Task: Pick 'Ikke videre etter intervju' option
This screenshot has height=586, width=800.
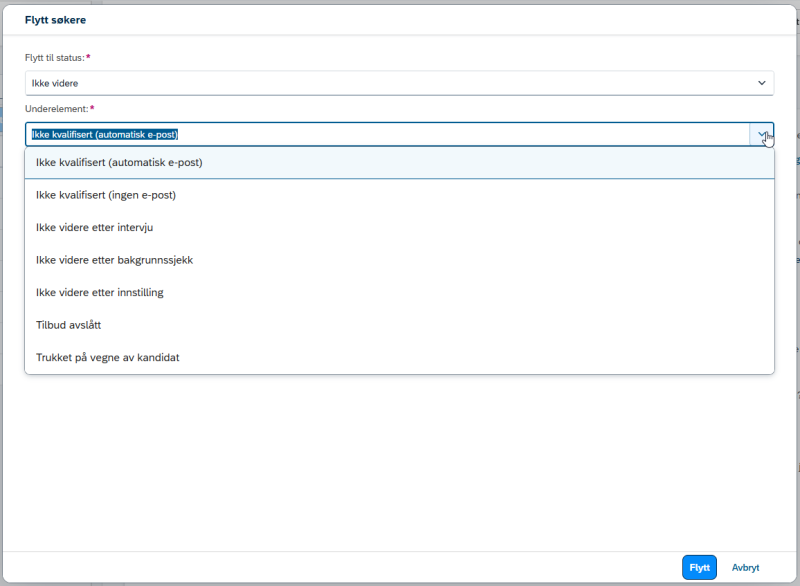Action: pos(399,227)
